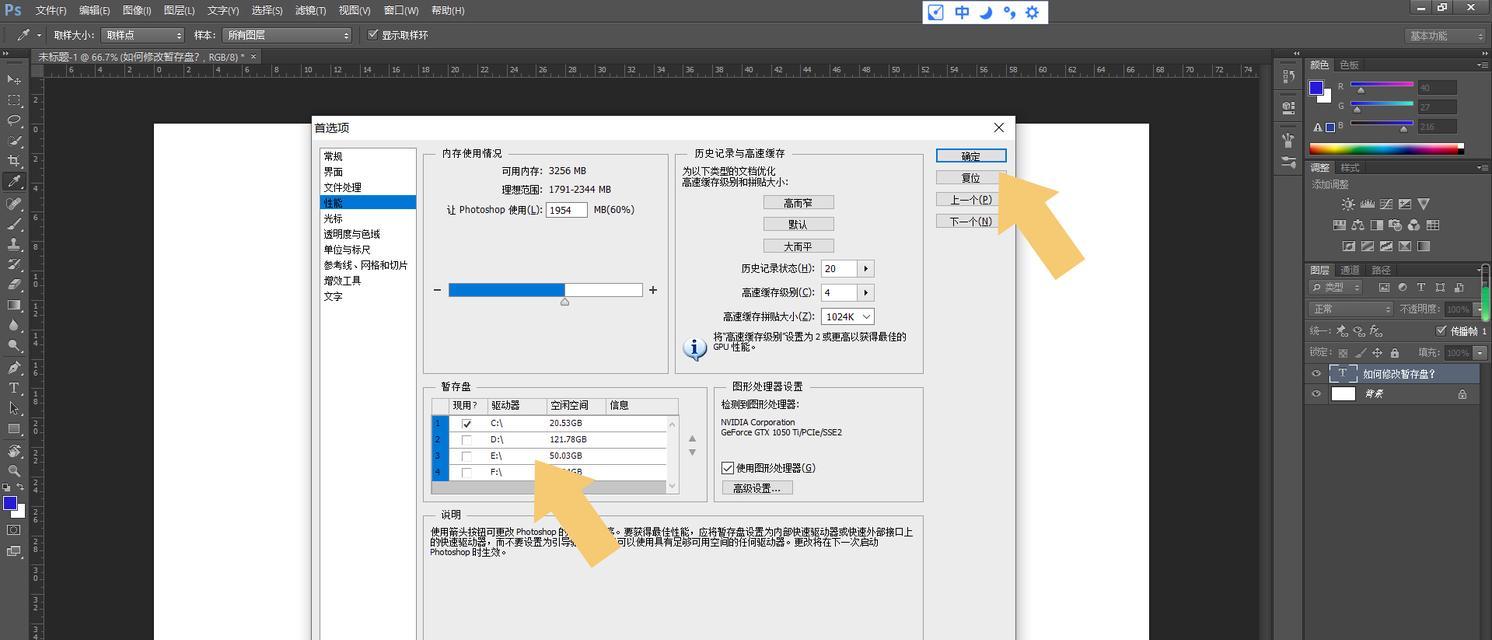The width and height of the screenshot is (1492, 640).
Task: Select the Brush tool
Action: (x=14, y=223)
